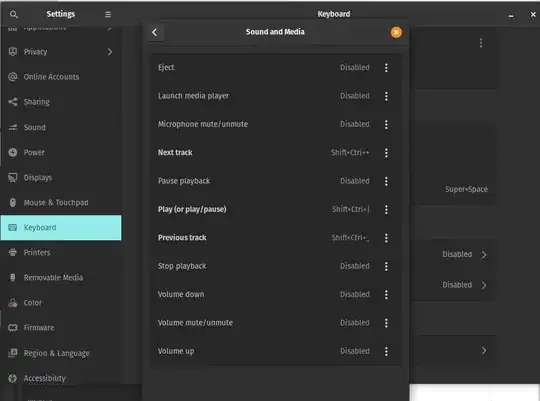Open the vertical dots menu in Keyboard panel
The width and height of the screenshot is (540, 401).
coord(481,43)
